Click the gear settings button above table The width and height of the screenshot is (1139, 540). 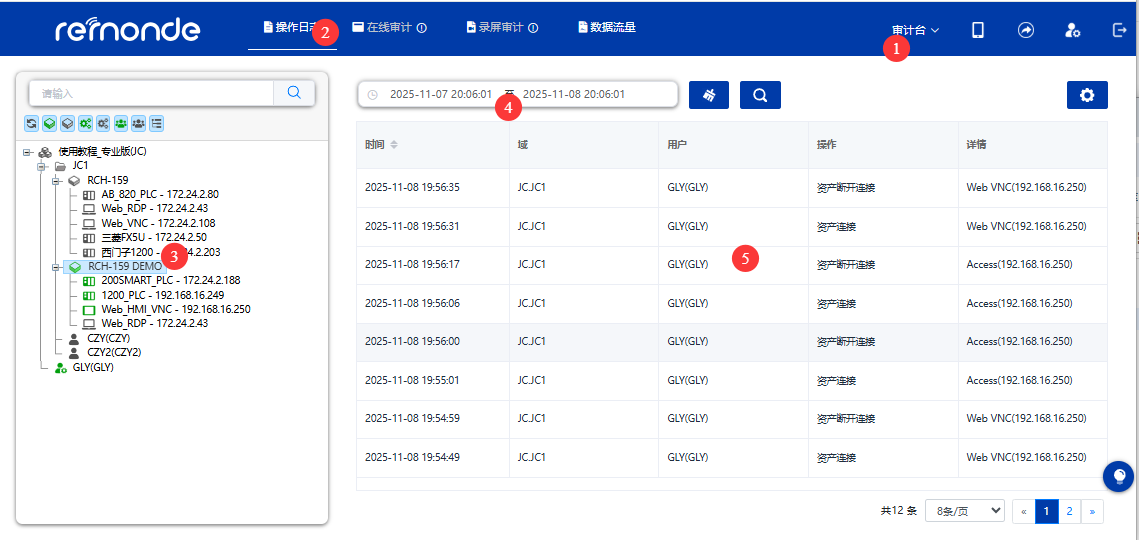tap(1087, 95)
